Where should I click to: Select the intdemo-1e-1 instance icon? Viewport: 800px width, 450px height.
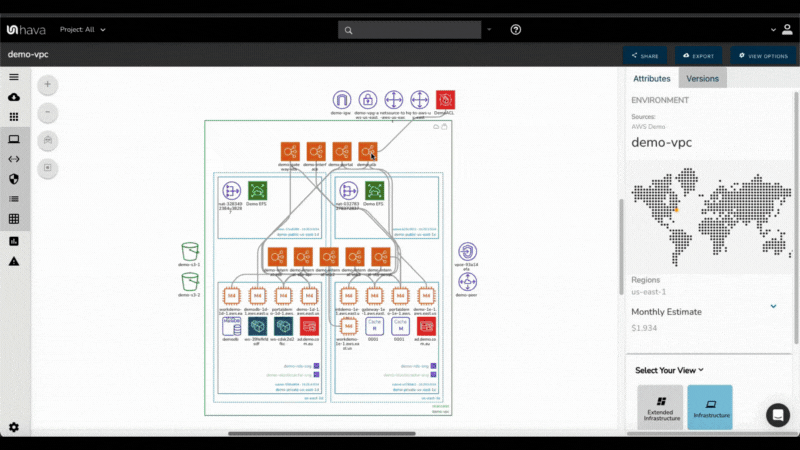click(348, 296)
